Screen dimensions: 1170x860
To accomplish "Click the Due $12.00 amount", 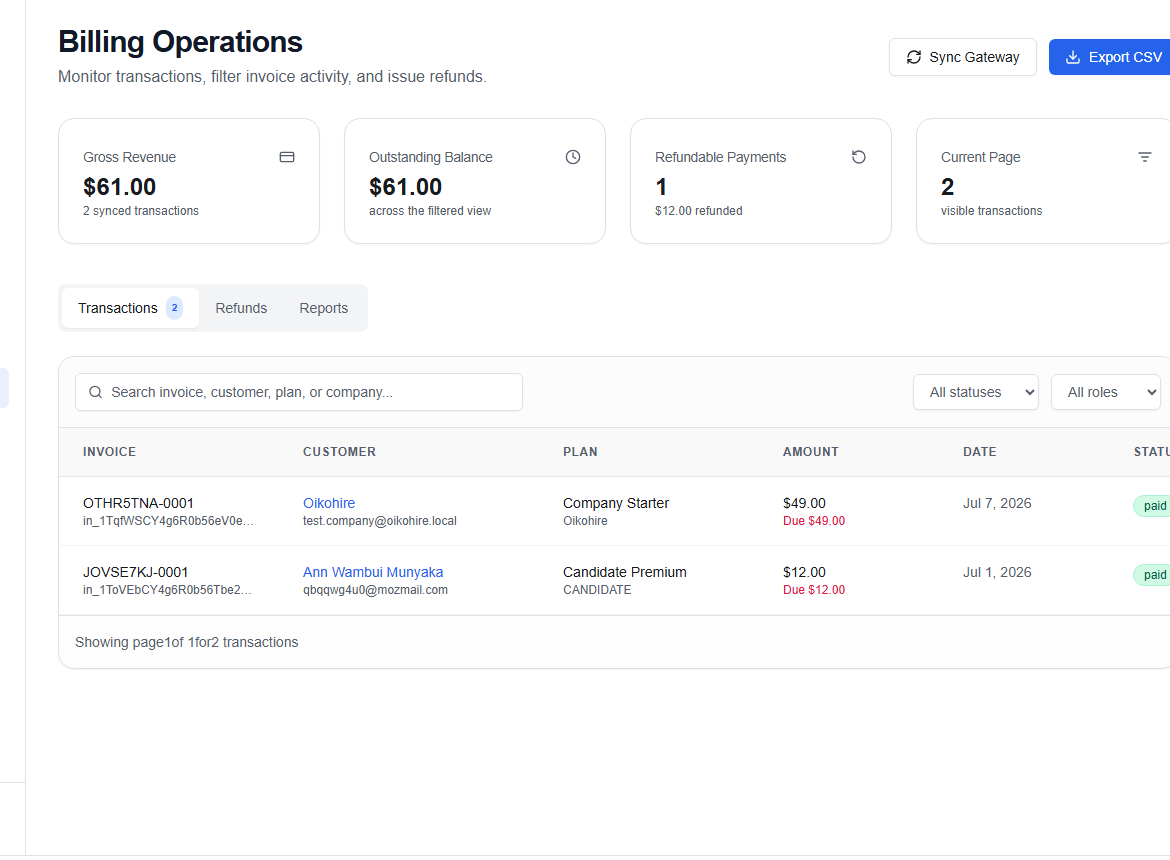I will (814, 590).
